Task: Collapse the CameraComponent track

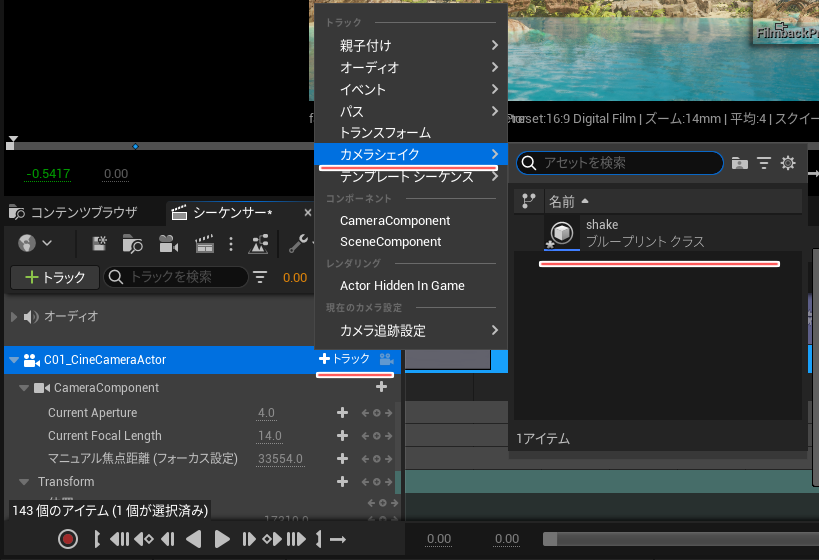Action: click(x=24, y=388)
